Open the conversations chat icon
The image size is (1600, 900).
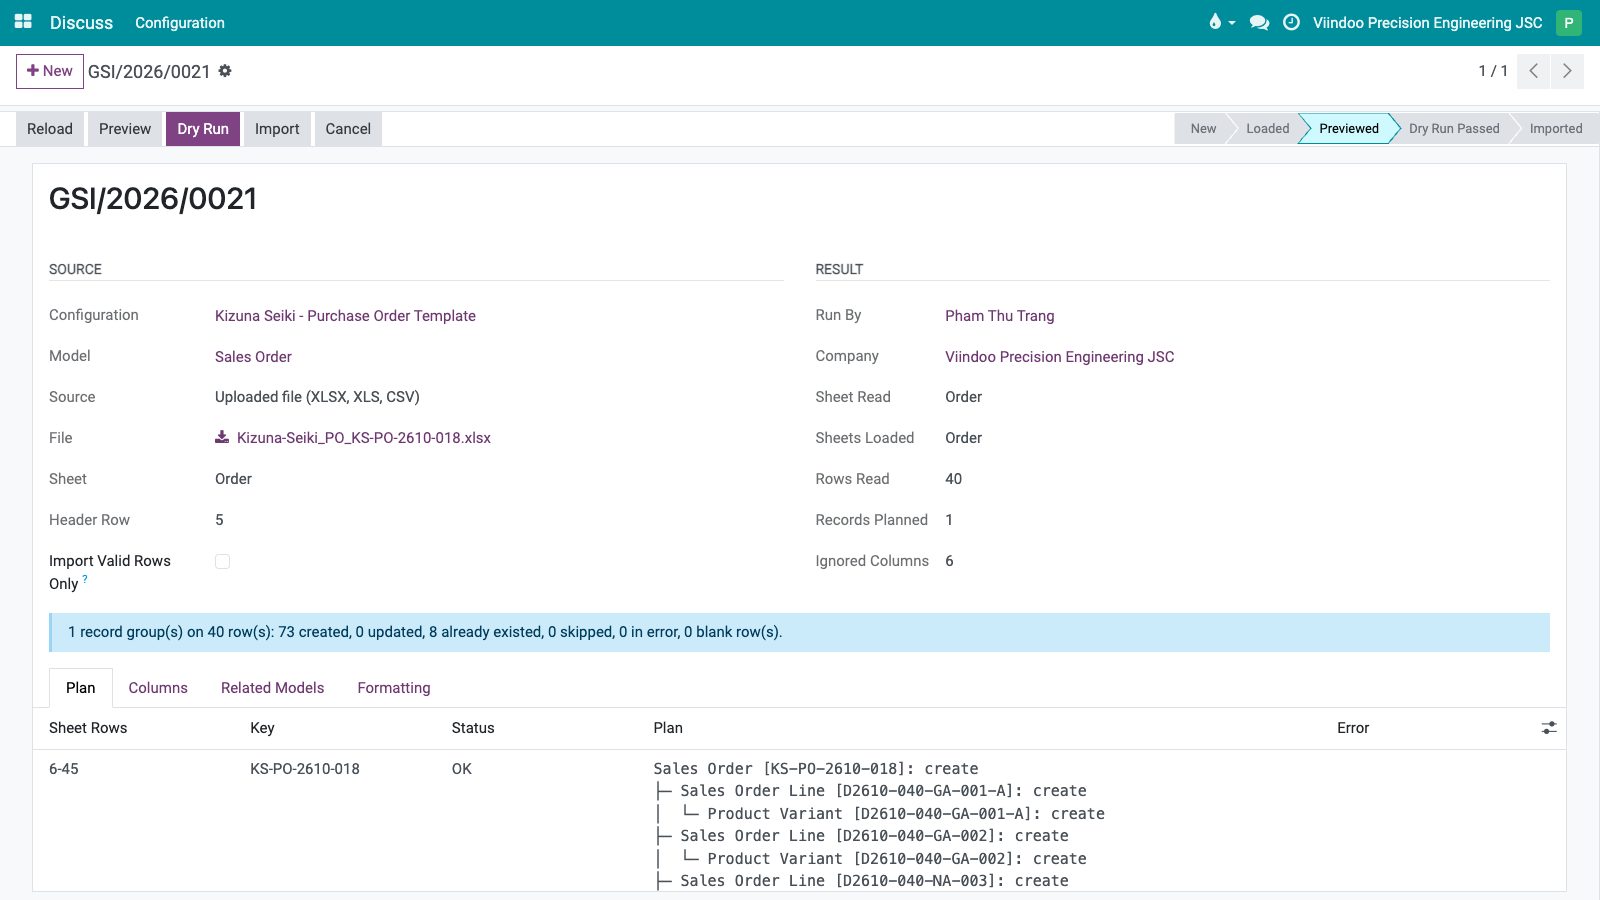coord(1259,22)
